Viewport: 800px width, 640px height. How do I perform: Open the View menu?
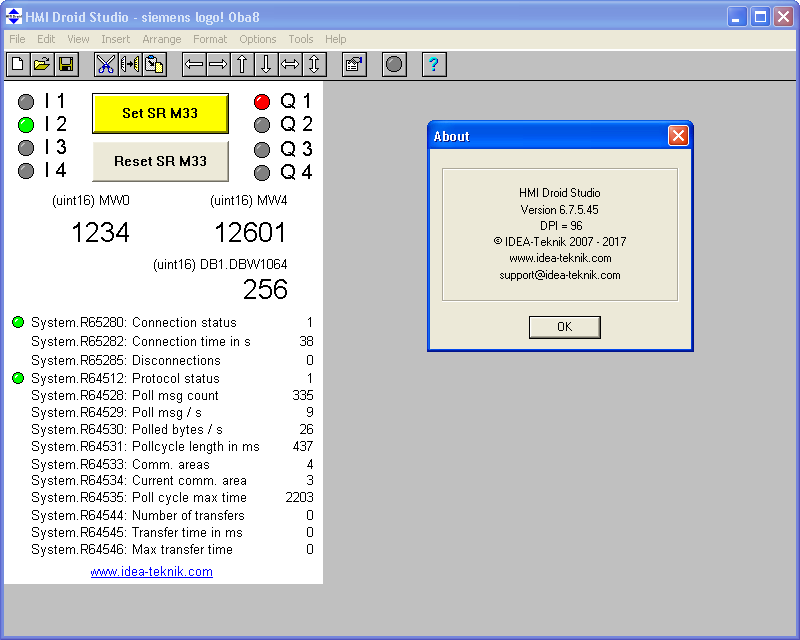[x=78, y=39]
